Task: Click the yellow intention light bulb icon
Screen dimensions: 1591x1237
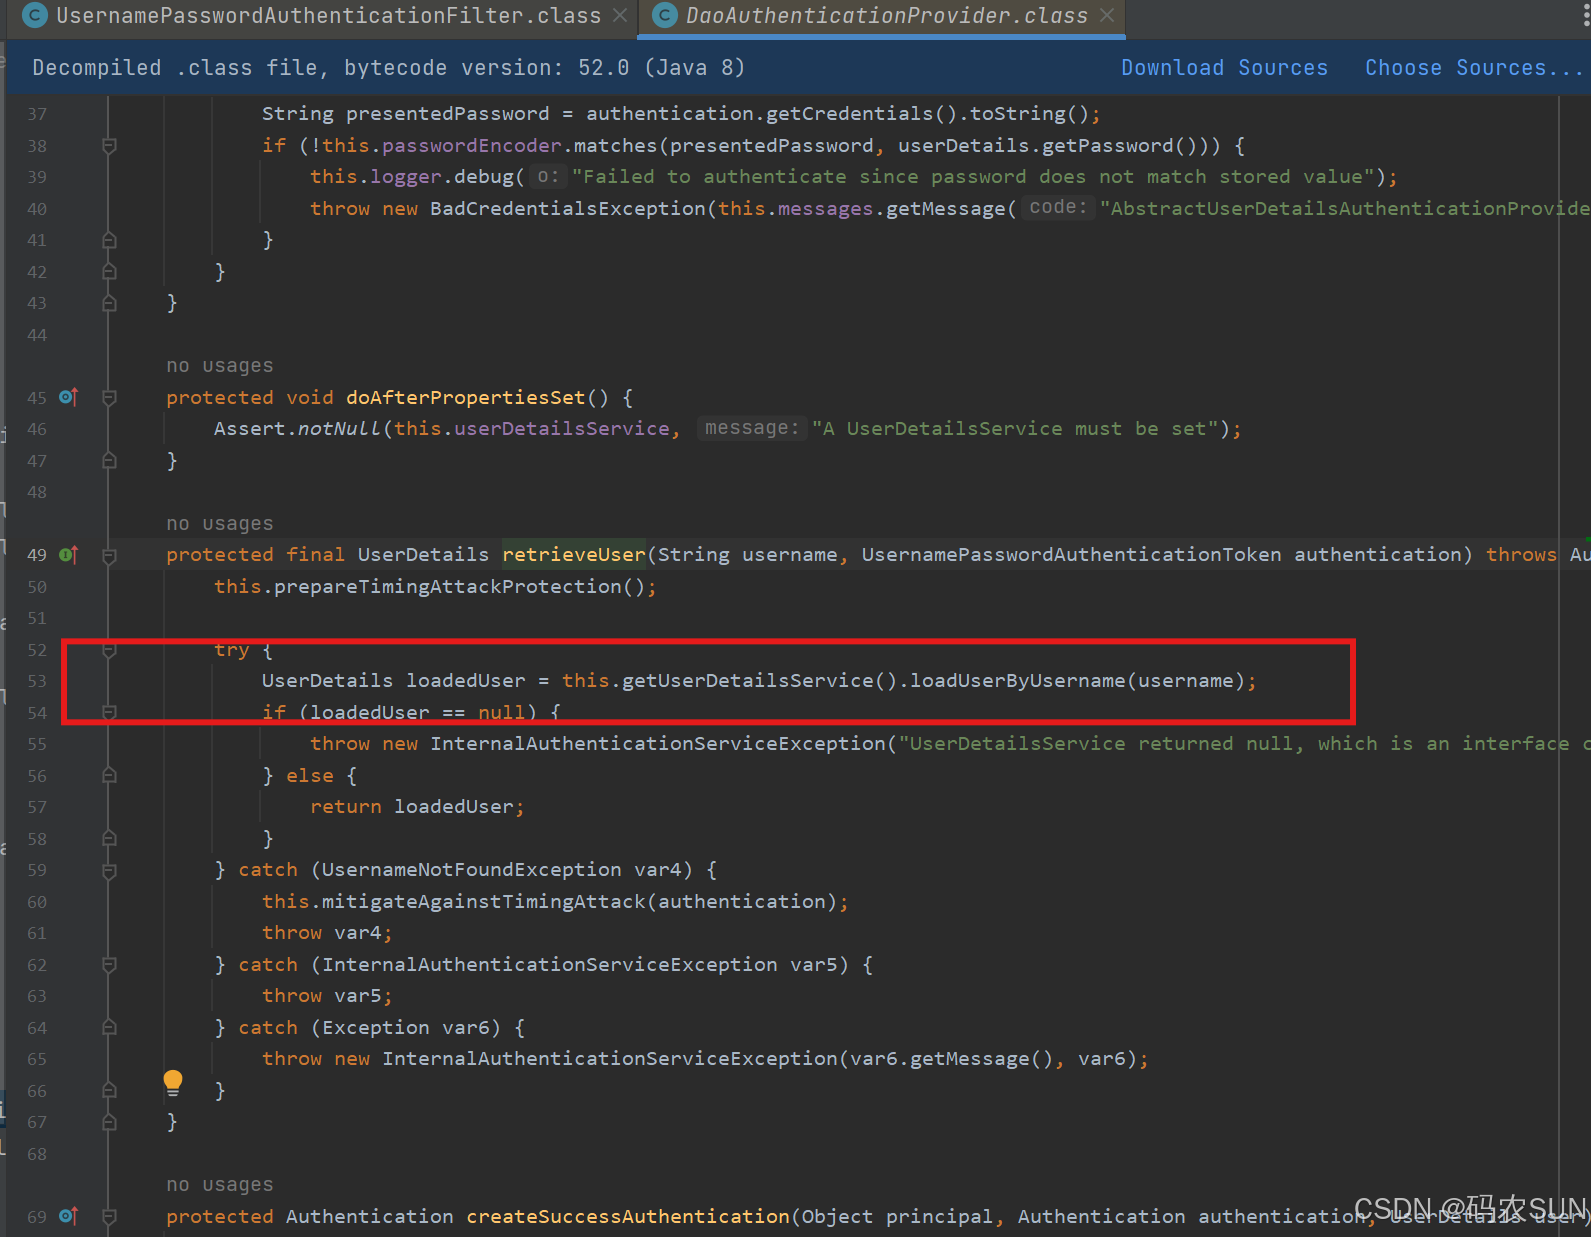Action: click(x=173, y=1081)
